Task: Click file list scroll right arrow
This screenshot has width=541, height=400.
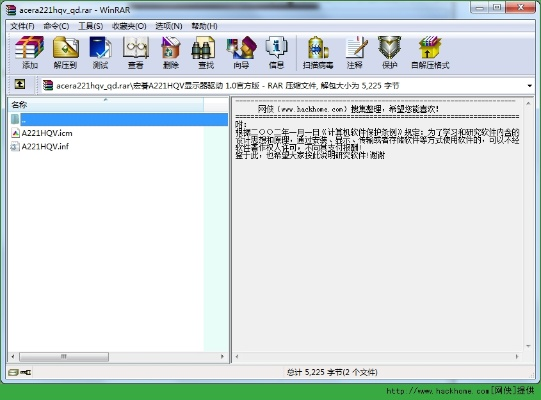Action: tap(223, 357)
